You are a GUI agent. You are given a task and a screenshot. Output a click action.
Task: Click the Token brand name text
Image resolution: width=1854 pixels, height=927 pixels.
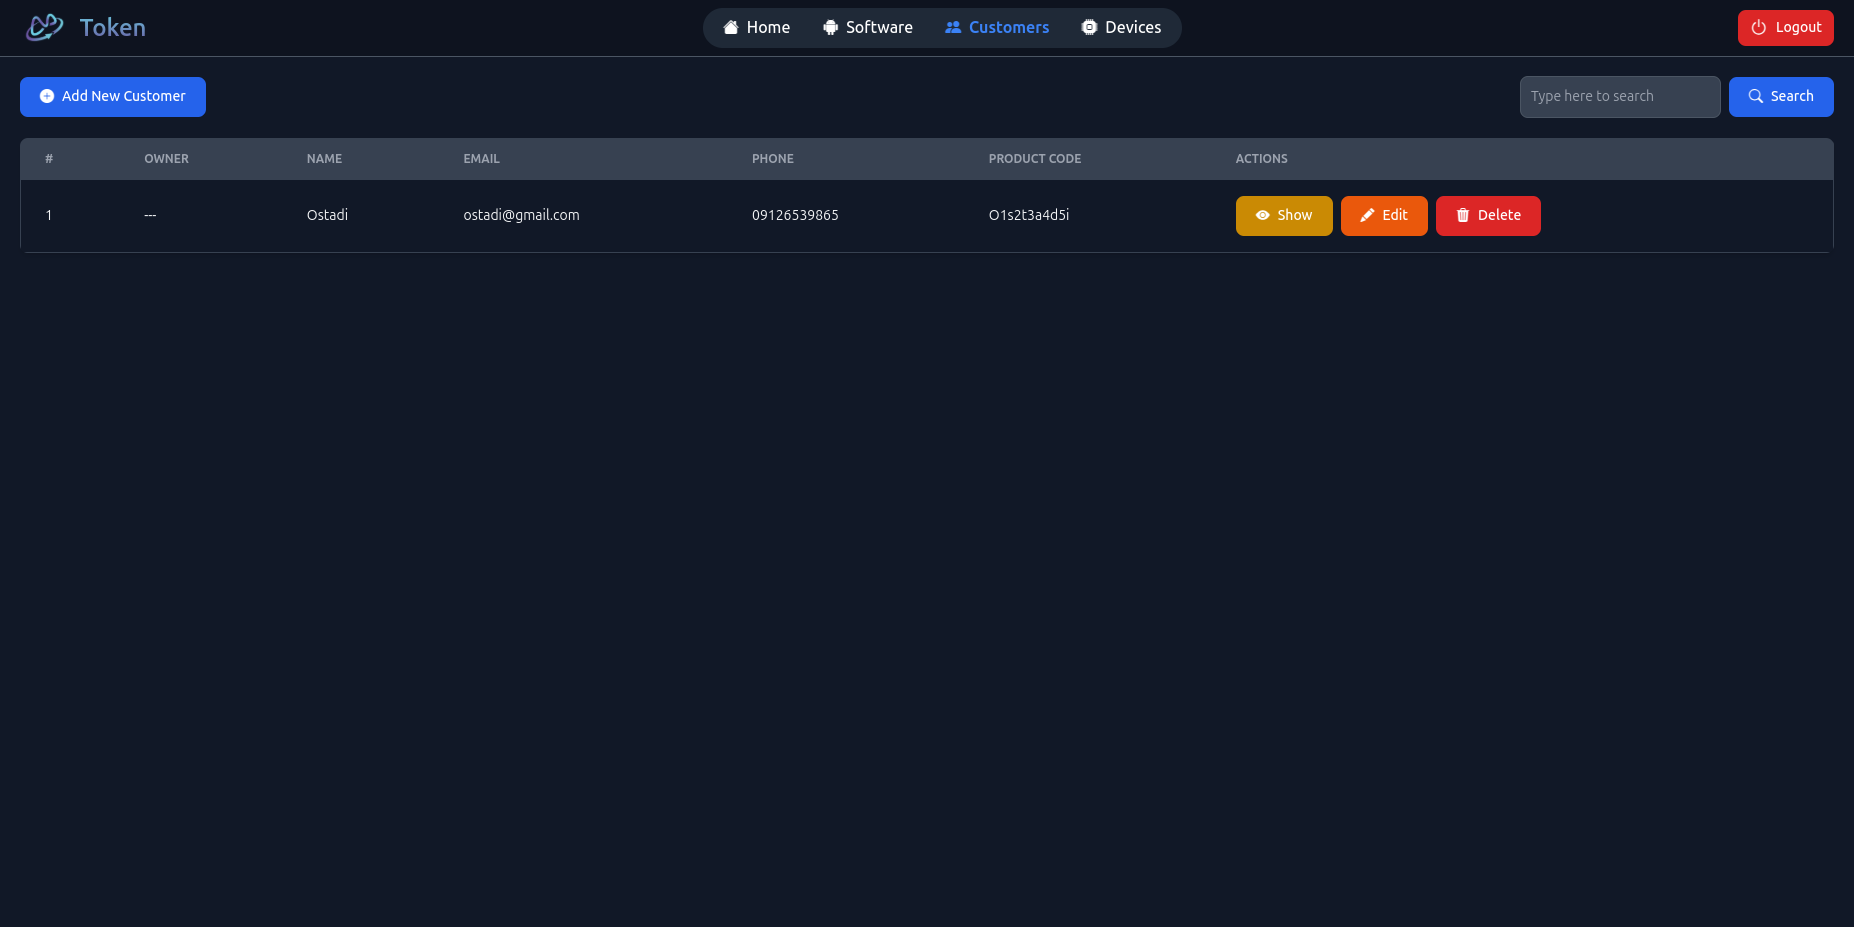(113, 27)
